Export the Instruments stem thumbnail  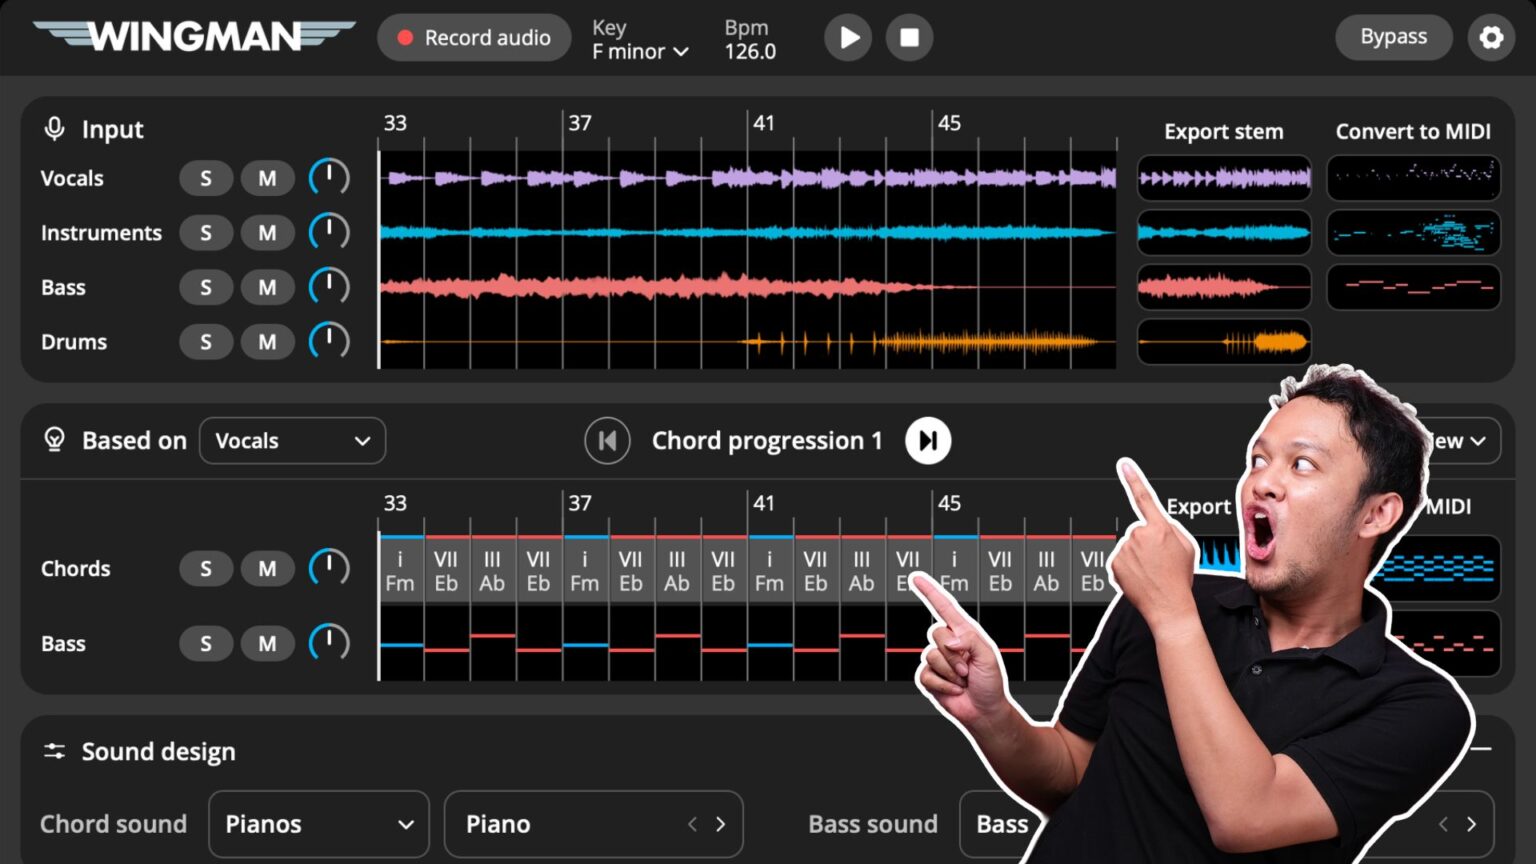click(x=1224, y=233)
